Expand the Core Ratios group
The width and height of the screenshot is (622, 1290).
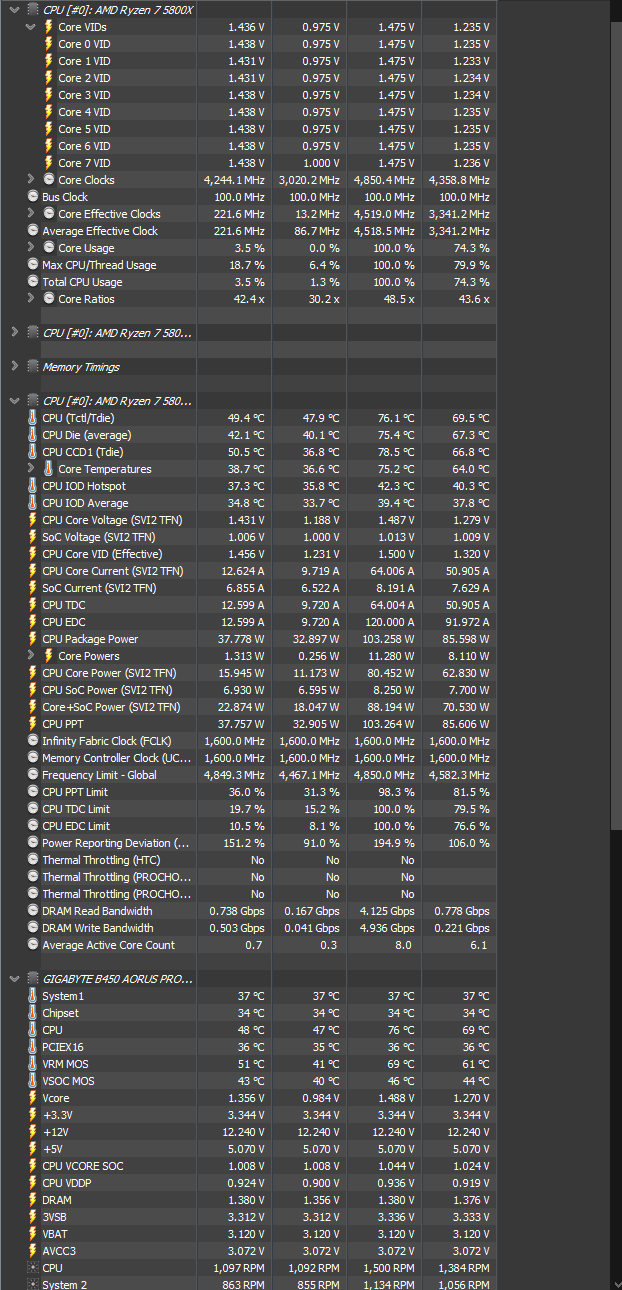coord(30,299)
